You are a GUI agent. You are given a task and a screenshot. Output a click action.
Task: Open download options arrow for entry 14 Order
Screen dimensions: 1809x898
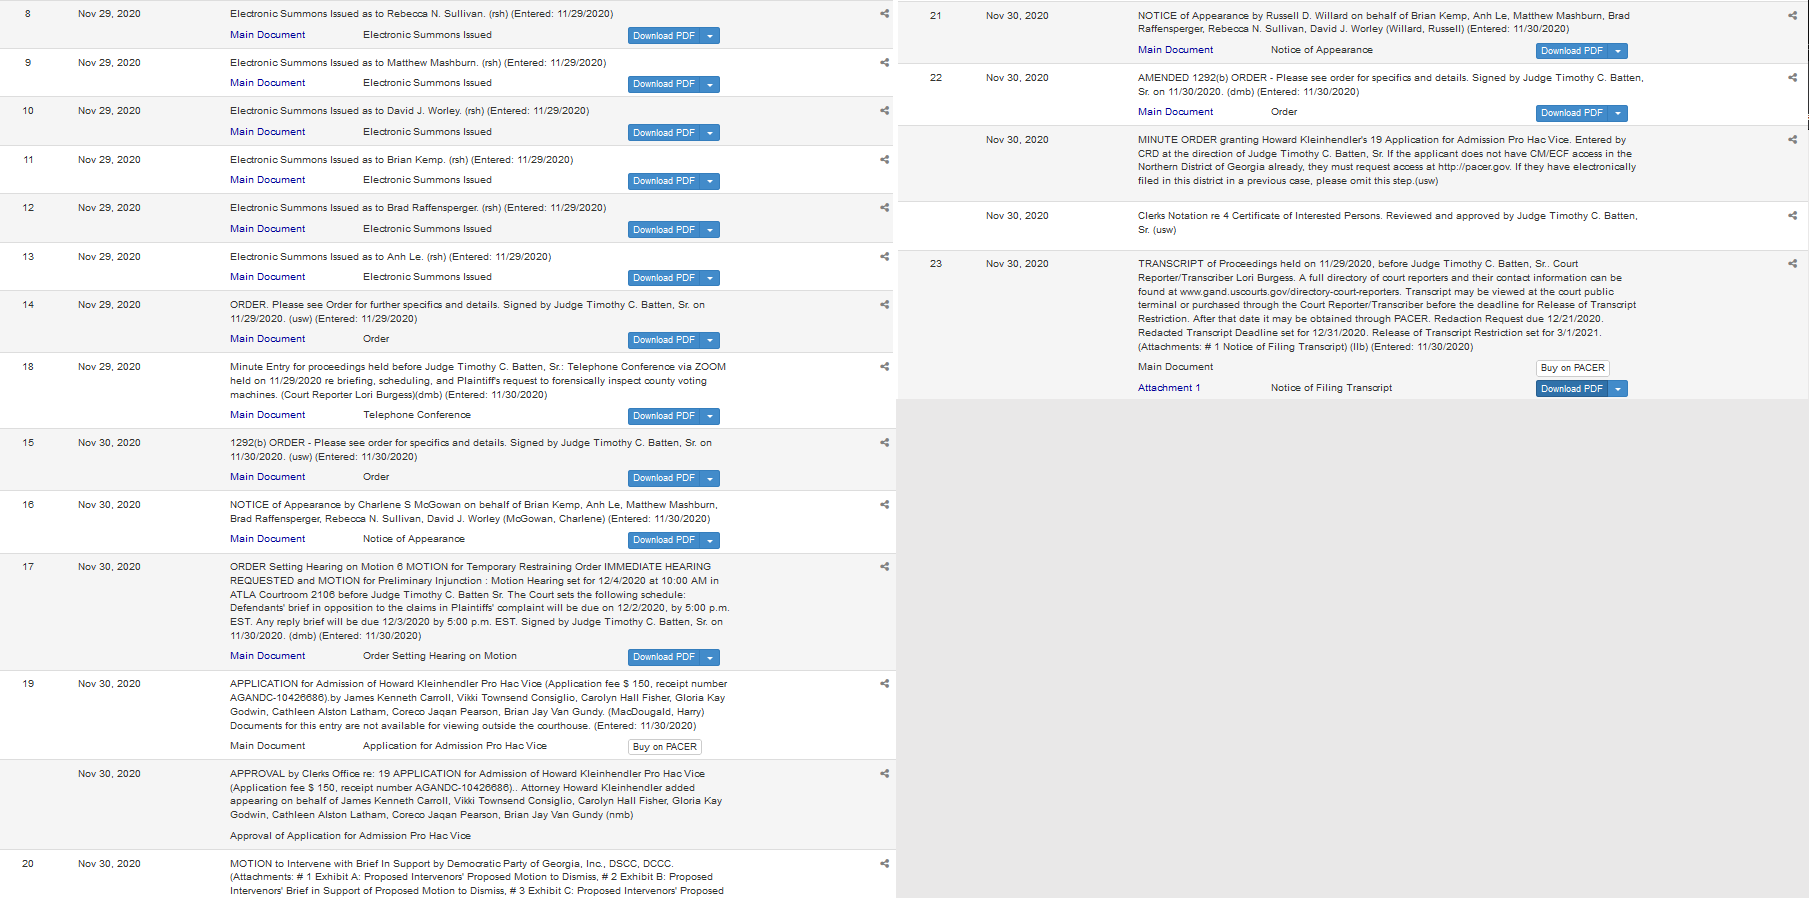coord(710,340)
